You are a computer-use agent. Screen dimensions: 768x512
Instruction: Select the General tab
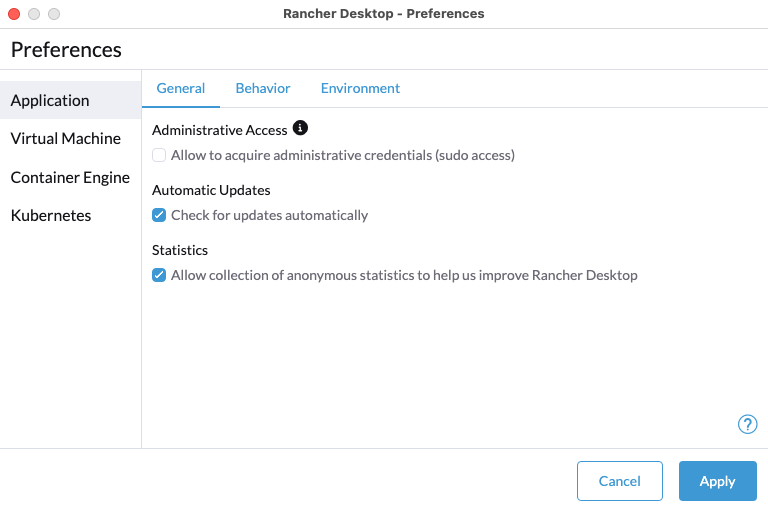pyautogui.click(x=181, y=88)
